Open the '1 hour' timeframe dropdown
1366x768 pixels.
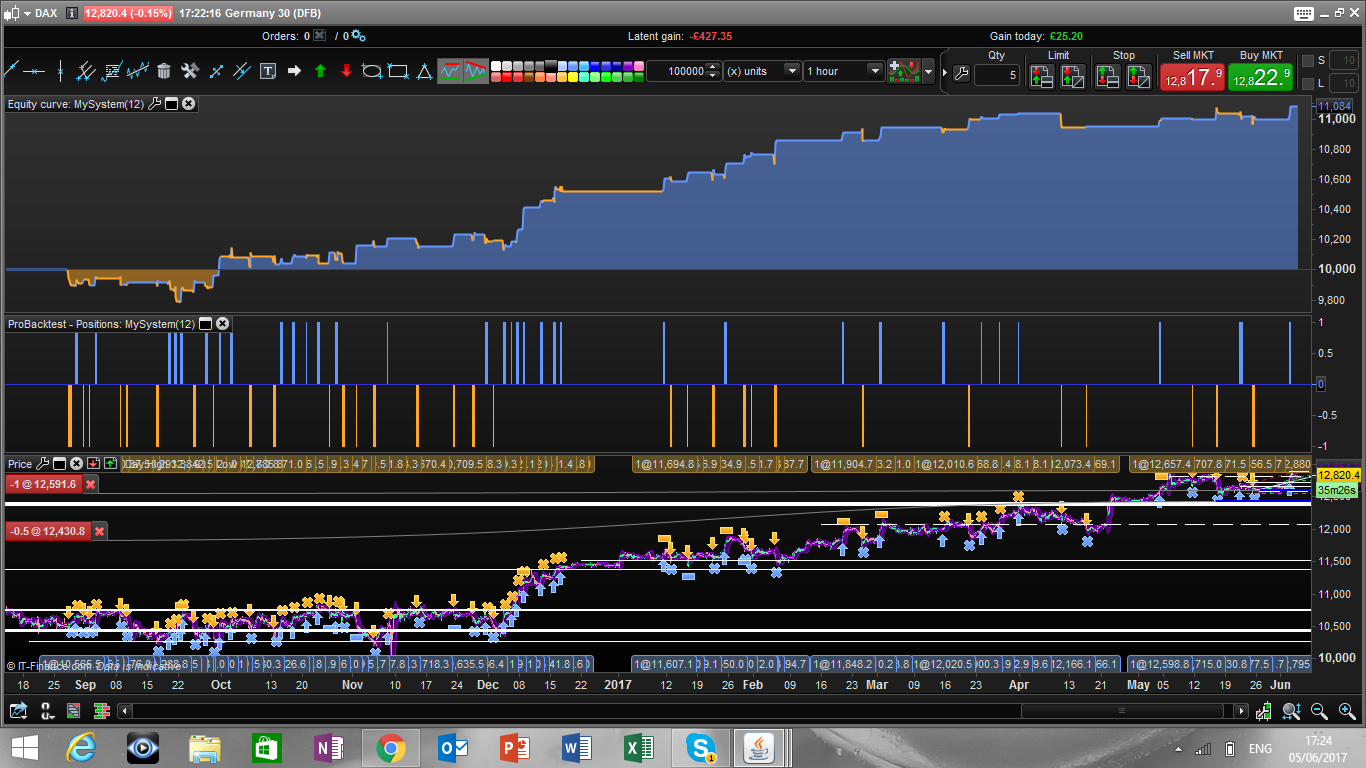875,71
